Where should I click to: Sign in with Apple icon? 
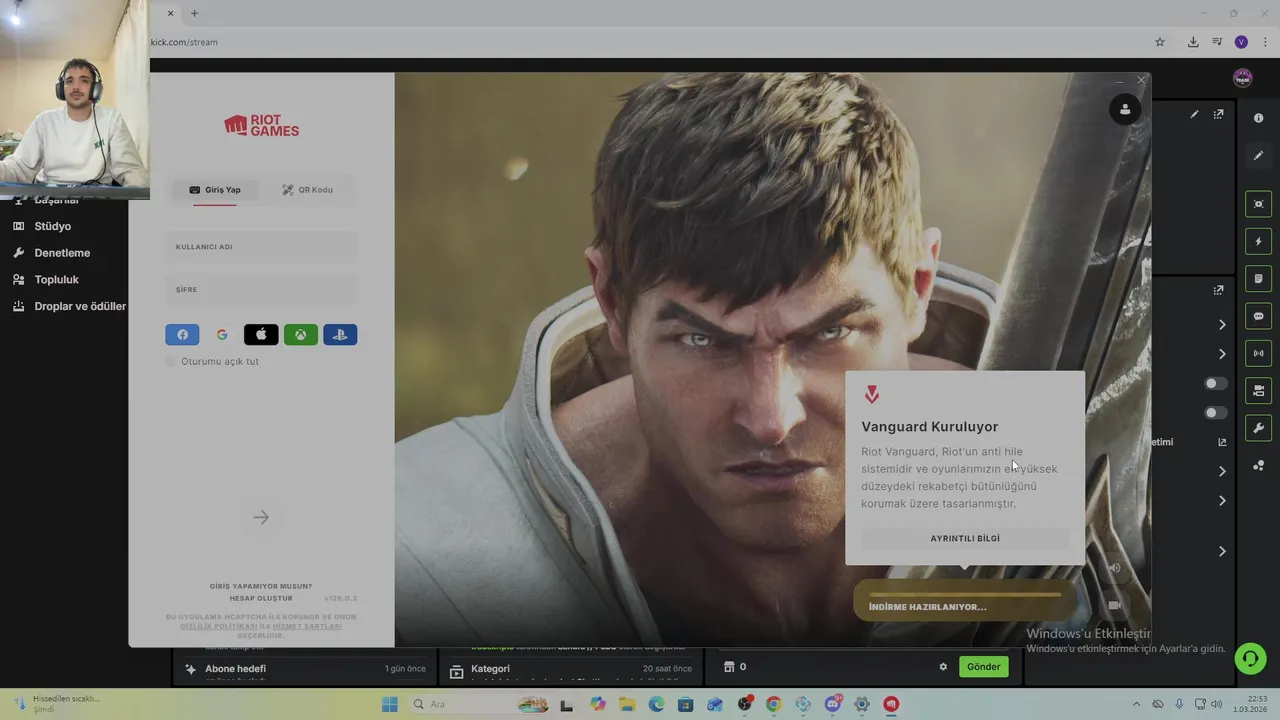click(261, 335)
